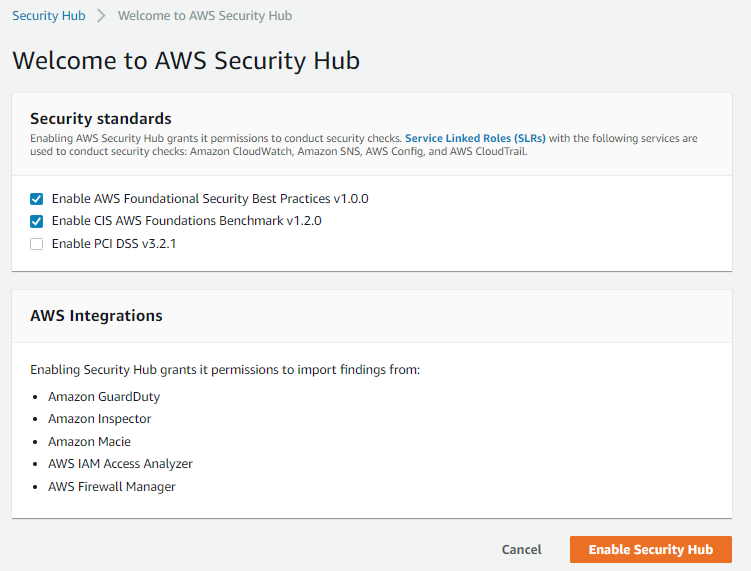Viewport: 751px width, 571px height.
Task: Click the breadcrumb chevron separator
Action: (x=102, y=16)
